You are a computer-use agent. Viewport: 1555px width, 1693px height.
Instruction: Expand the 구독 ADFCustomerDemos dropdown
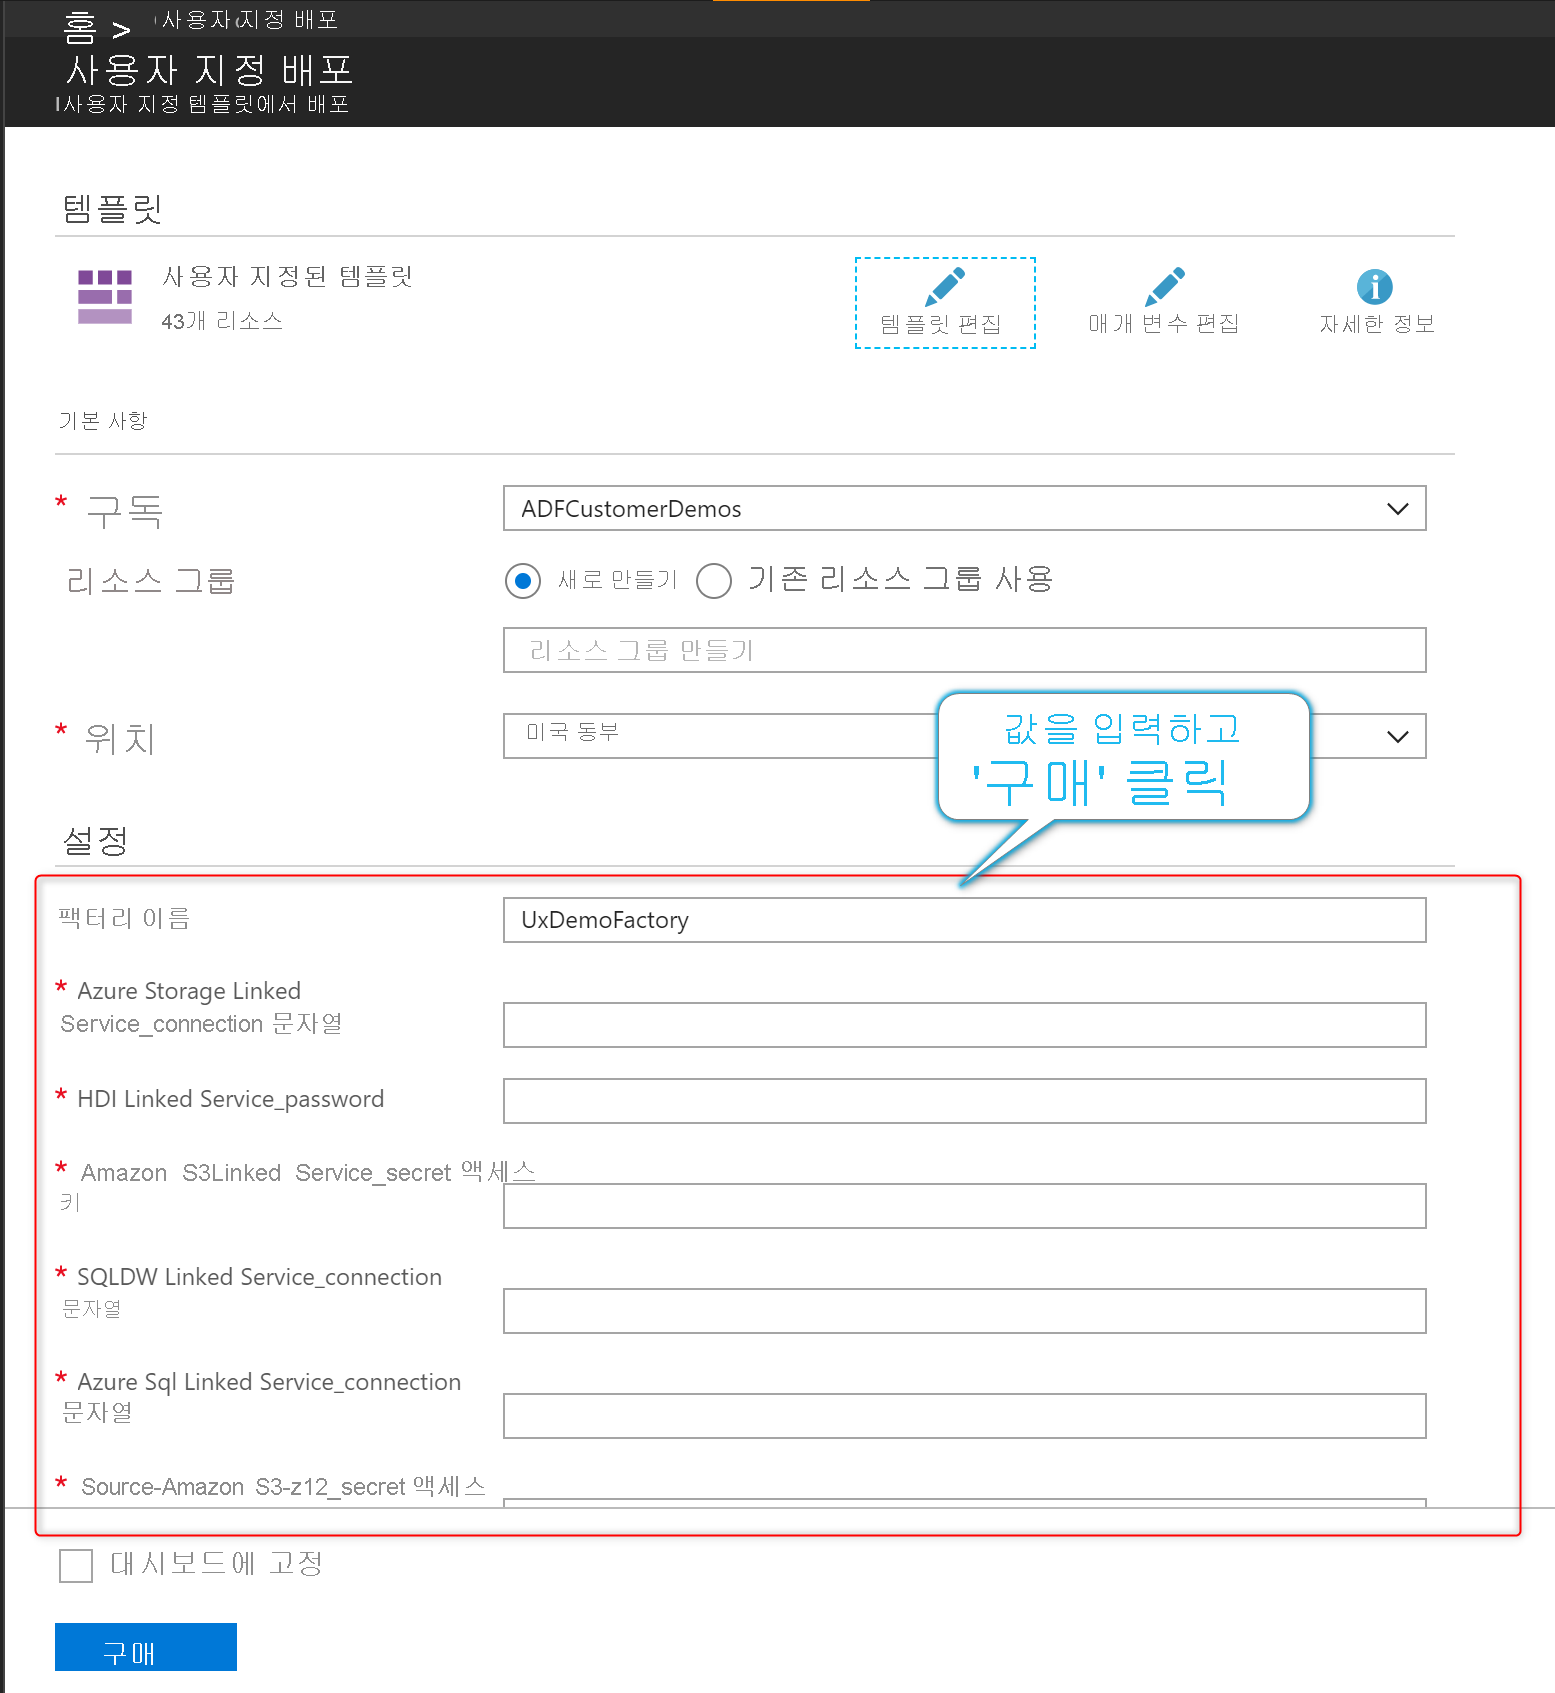point(964,508)
